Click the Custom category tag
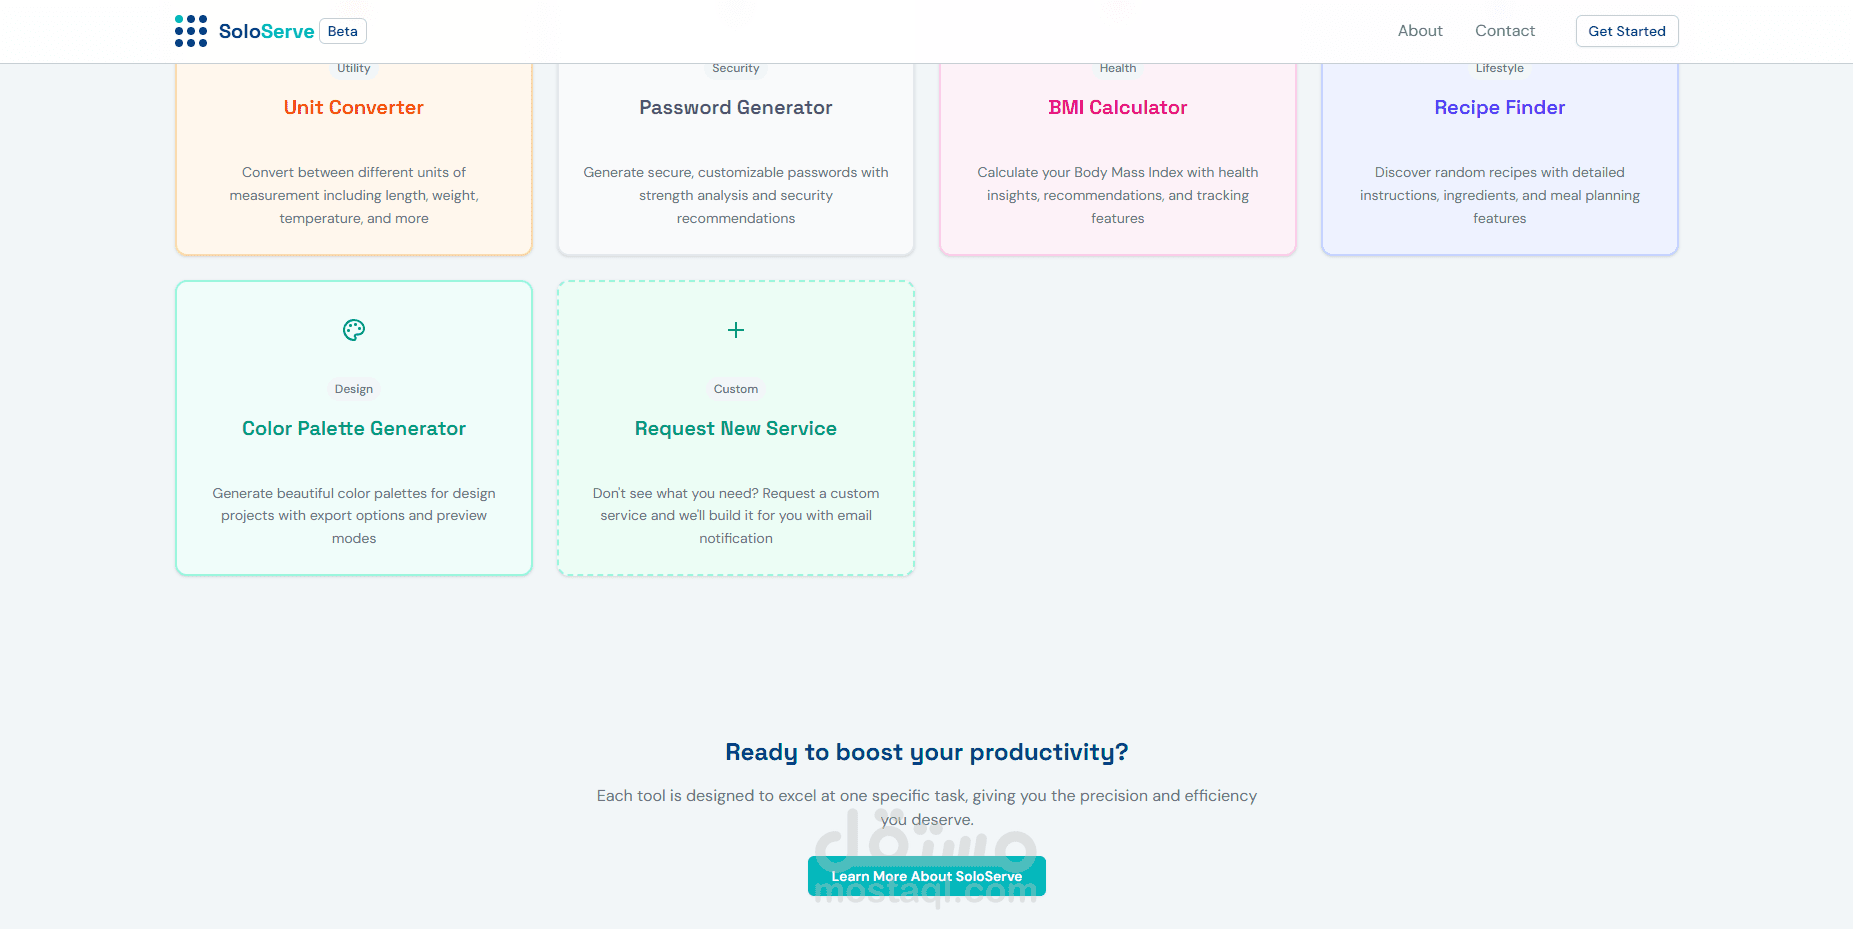The image size is (1853, 929). [x=736, y=389]
